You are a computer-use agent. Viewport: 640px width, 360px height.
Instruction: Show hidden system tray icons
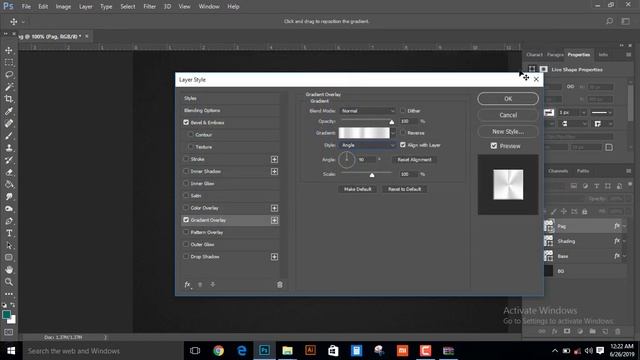554,351
